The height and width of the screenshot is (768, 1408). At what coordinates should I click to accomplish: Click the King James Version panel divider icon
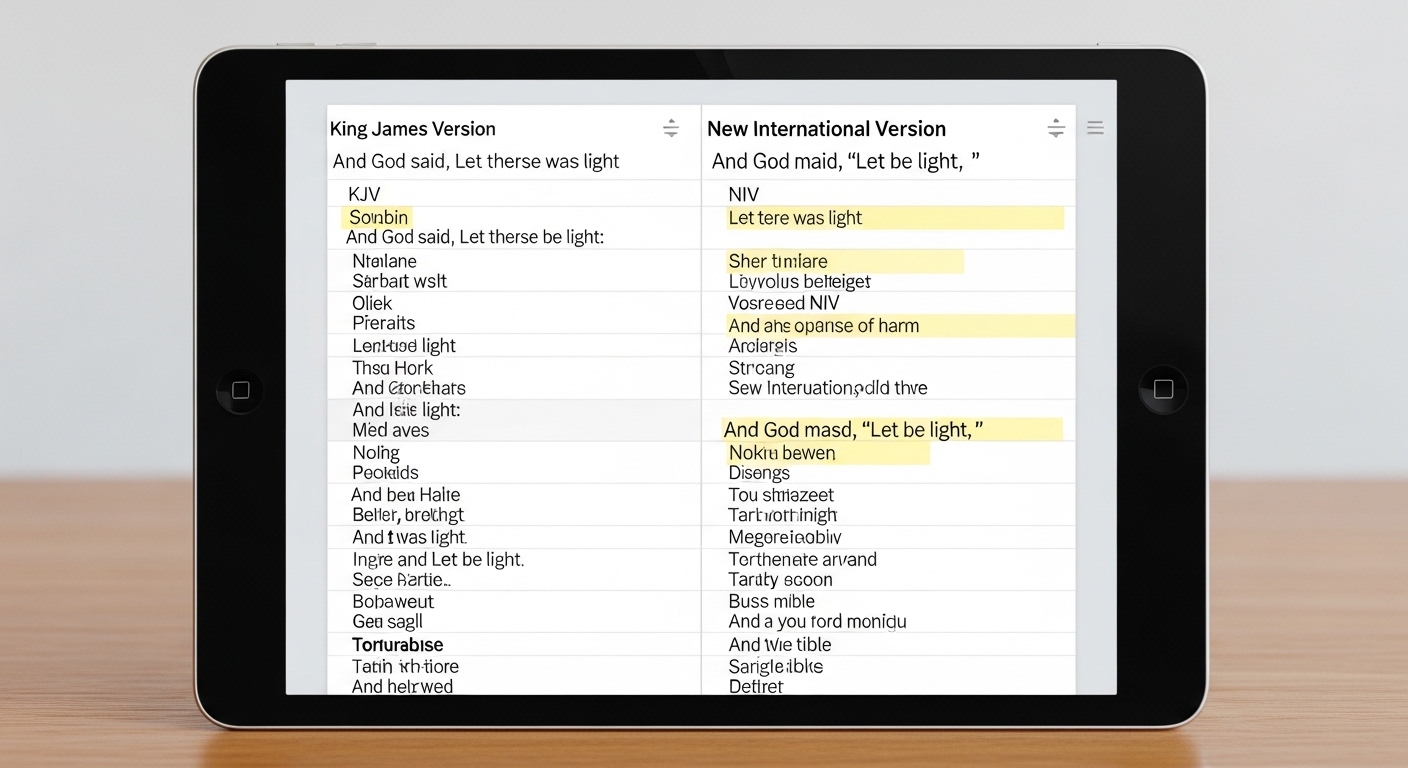click(671, 128)
